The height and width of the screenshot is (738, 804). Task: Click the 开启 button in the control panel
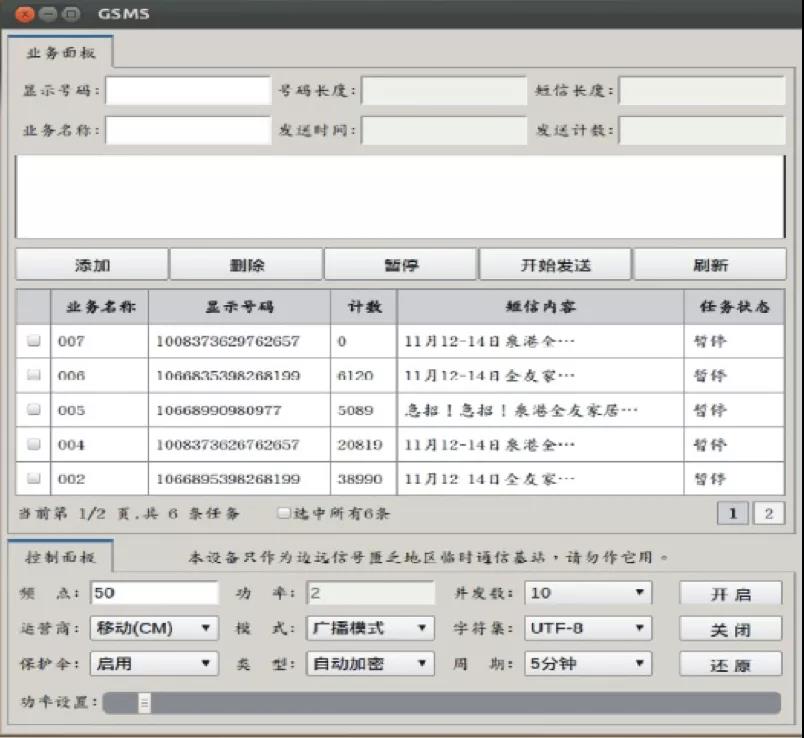click(x=731, y=594)
